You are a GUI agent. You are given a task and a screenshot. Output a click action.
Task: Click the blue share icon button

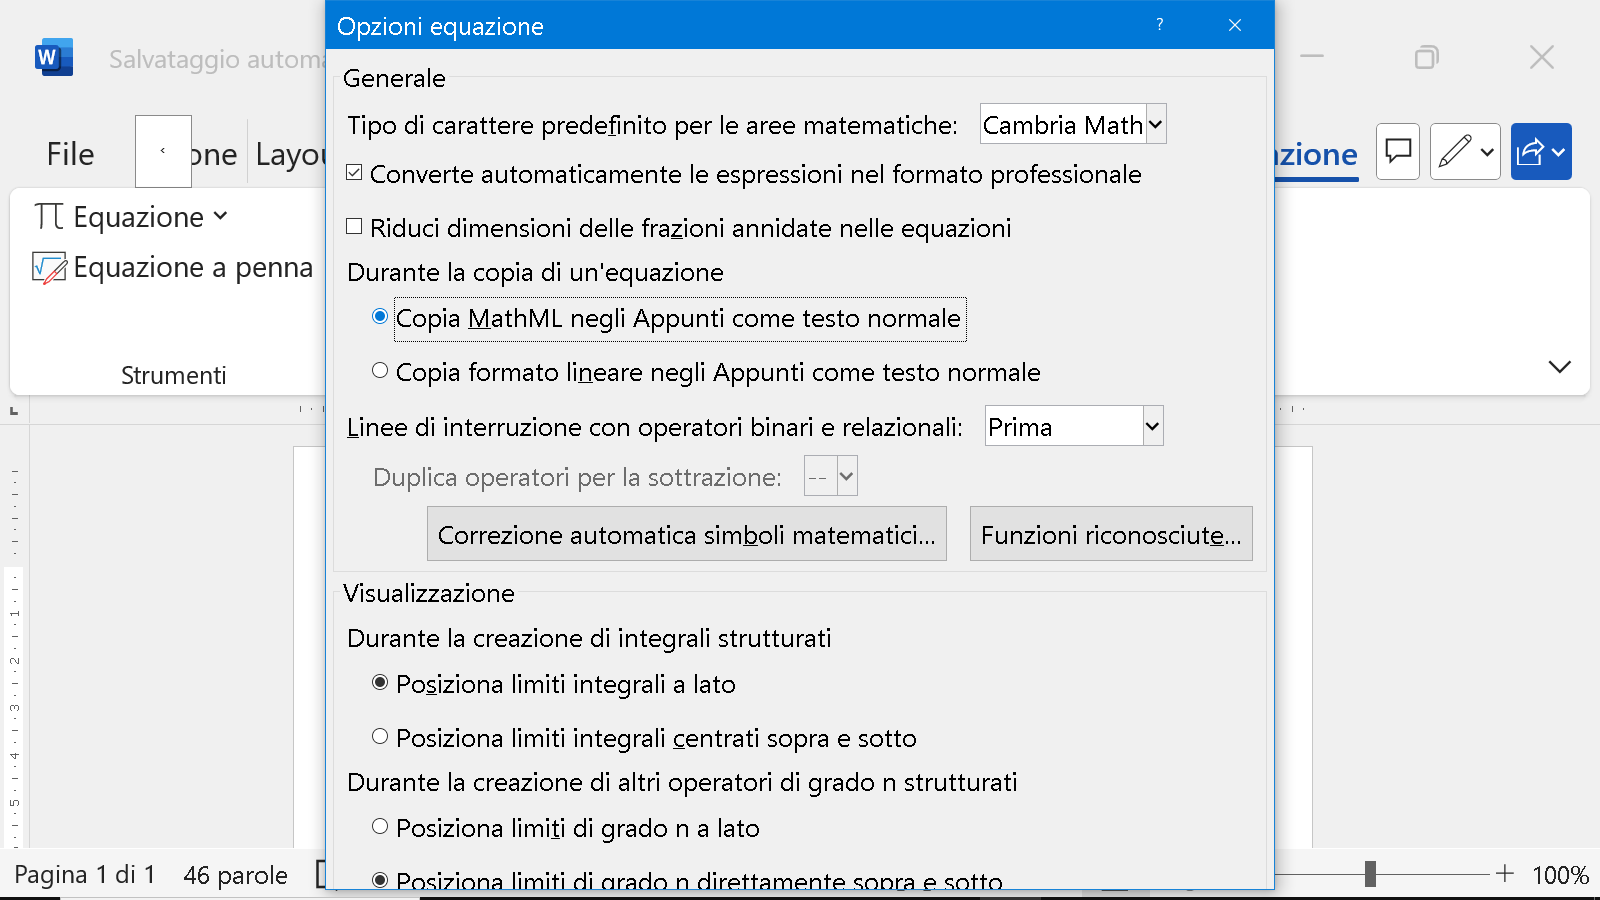pyautogui.click(x=1532, y=152)
